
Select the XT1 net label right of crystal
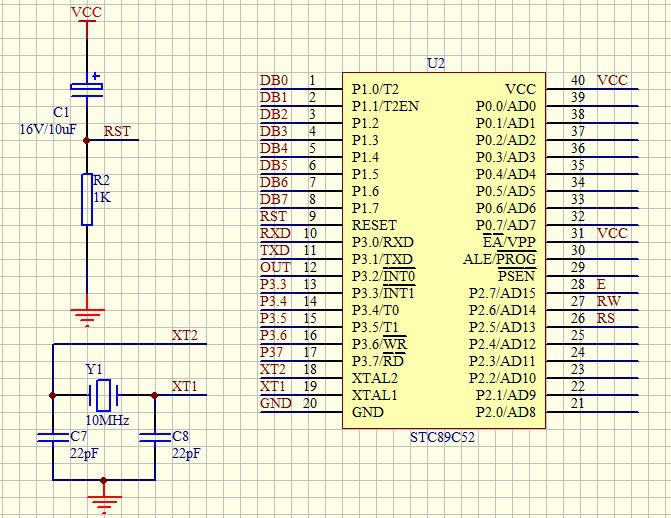(184, 387)
